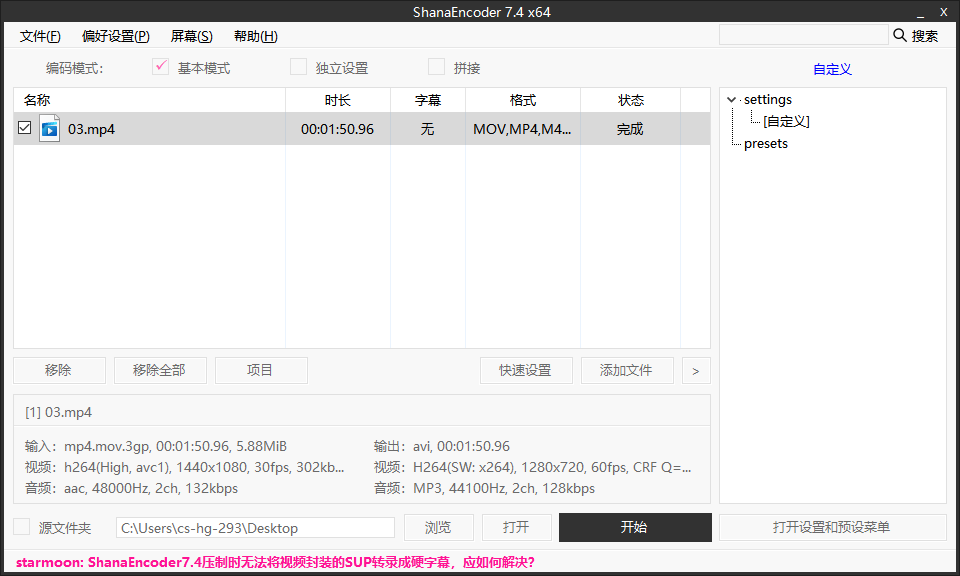
Task: Click the 无 subtitle cell
Action: (427, 129)
